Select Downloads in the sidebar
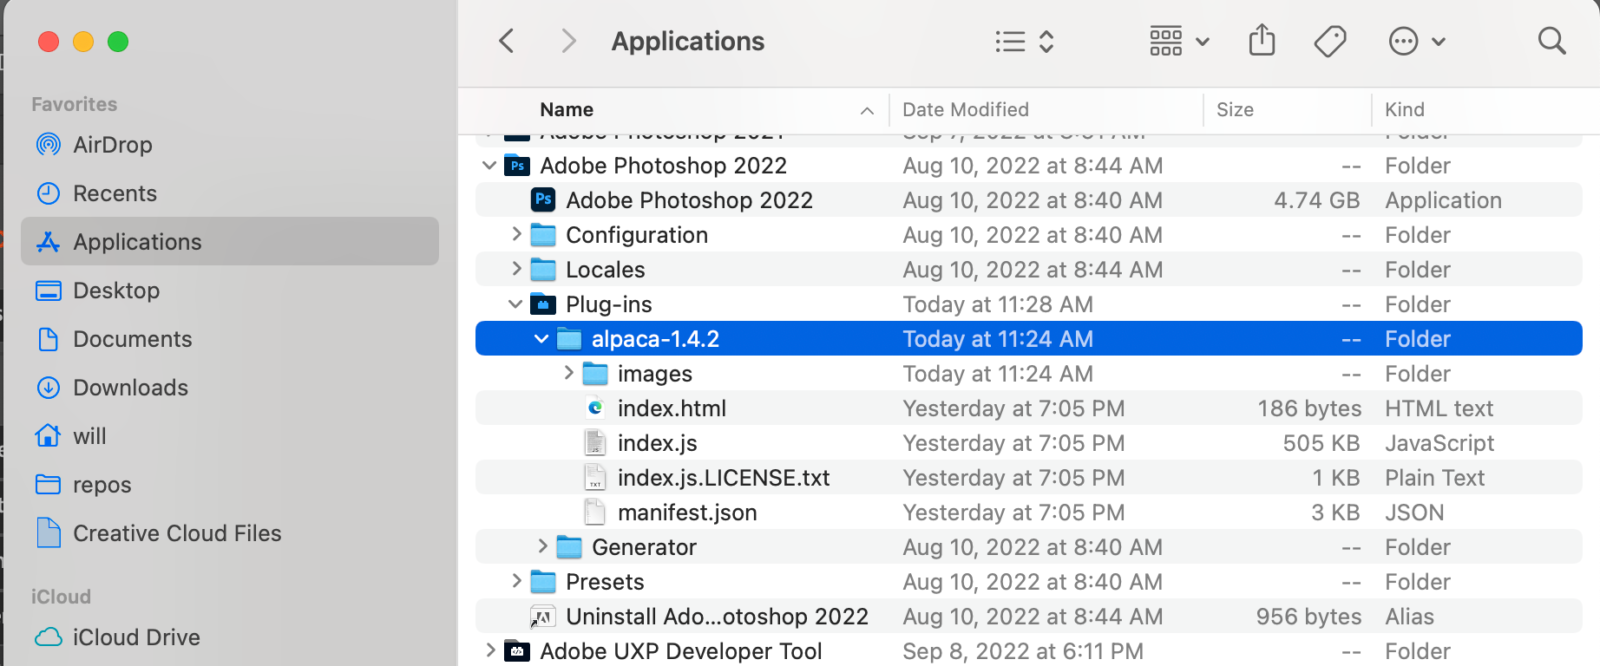 [x=130, y=387]
